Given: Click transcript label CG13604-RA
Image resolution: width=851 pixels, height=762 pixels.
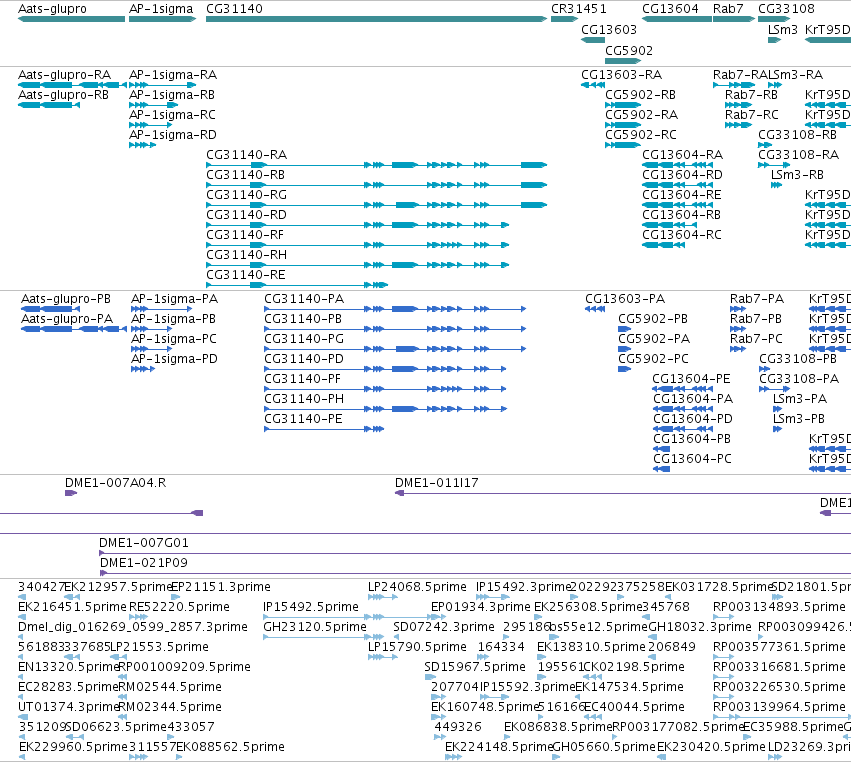Looking at the screenshot, I should pyautogui.click(x=682, y=155).
